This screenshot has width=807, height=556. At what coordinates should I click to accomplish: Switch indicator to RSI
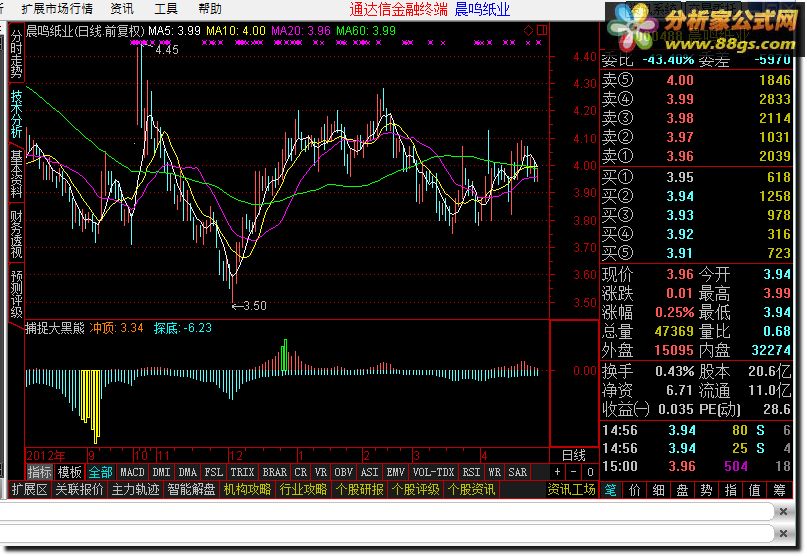tap(471, 472)
